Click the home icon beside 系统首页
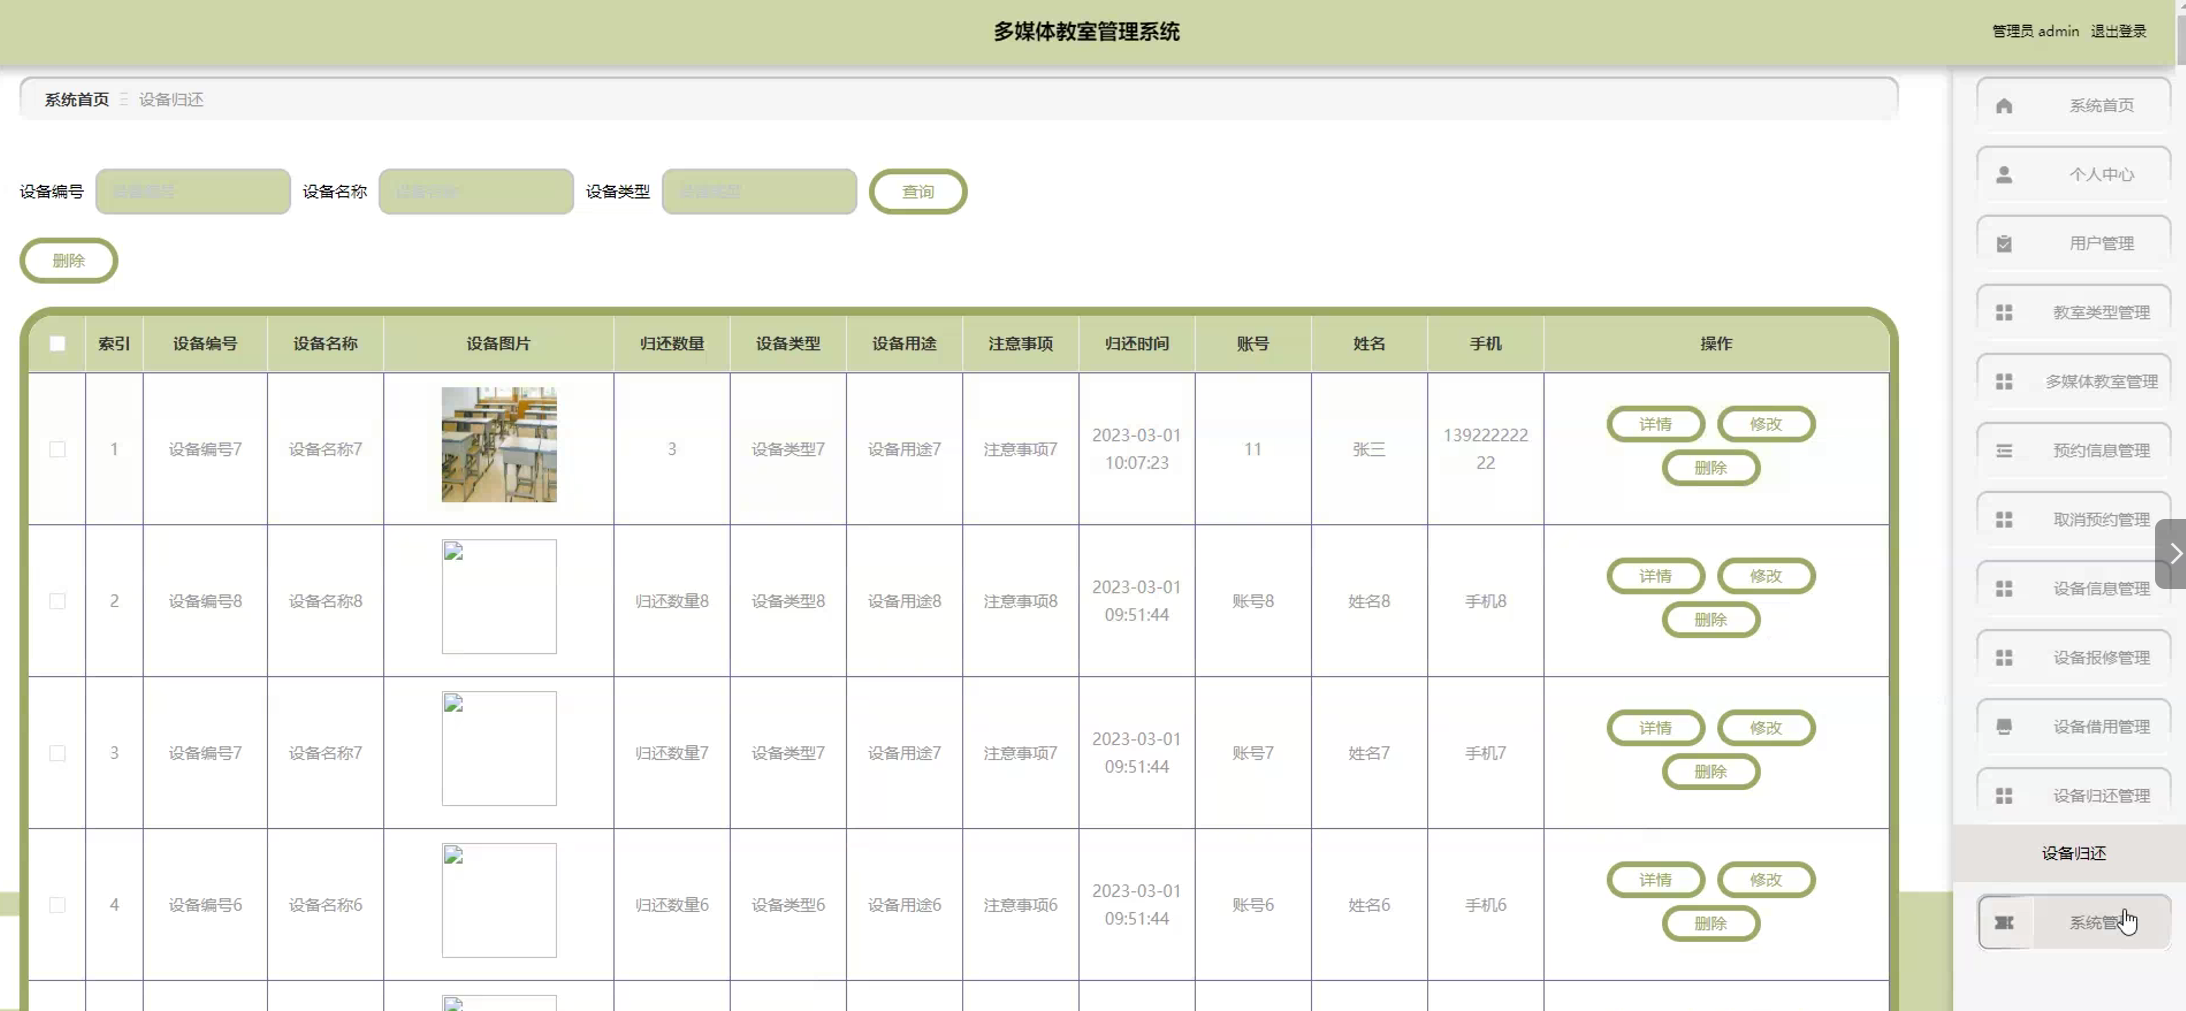 [x=2004, y=106]
